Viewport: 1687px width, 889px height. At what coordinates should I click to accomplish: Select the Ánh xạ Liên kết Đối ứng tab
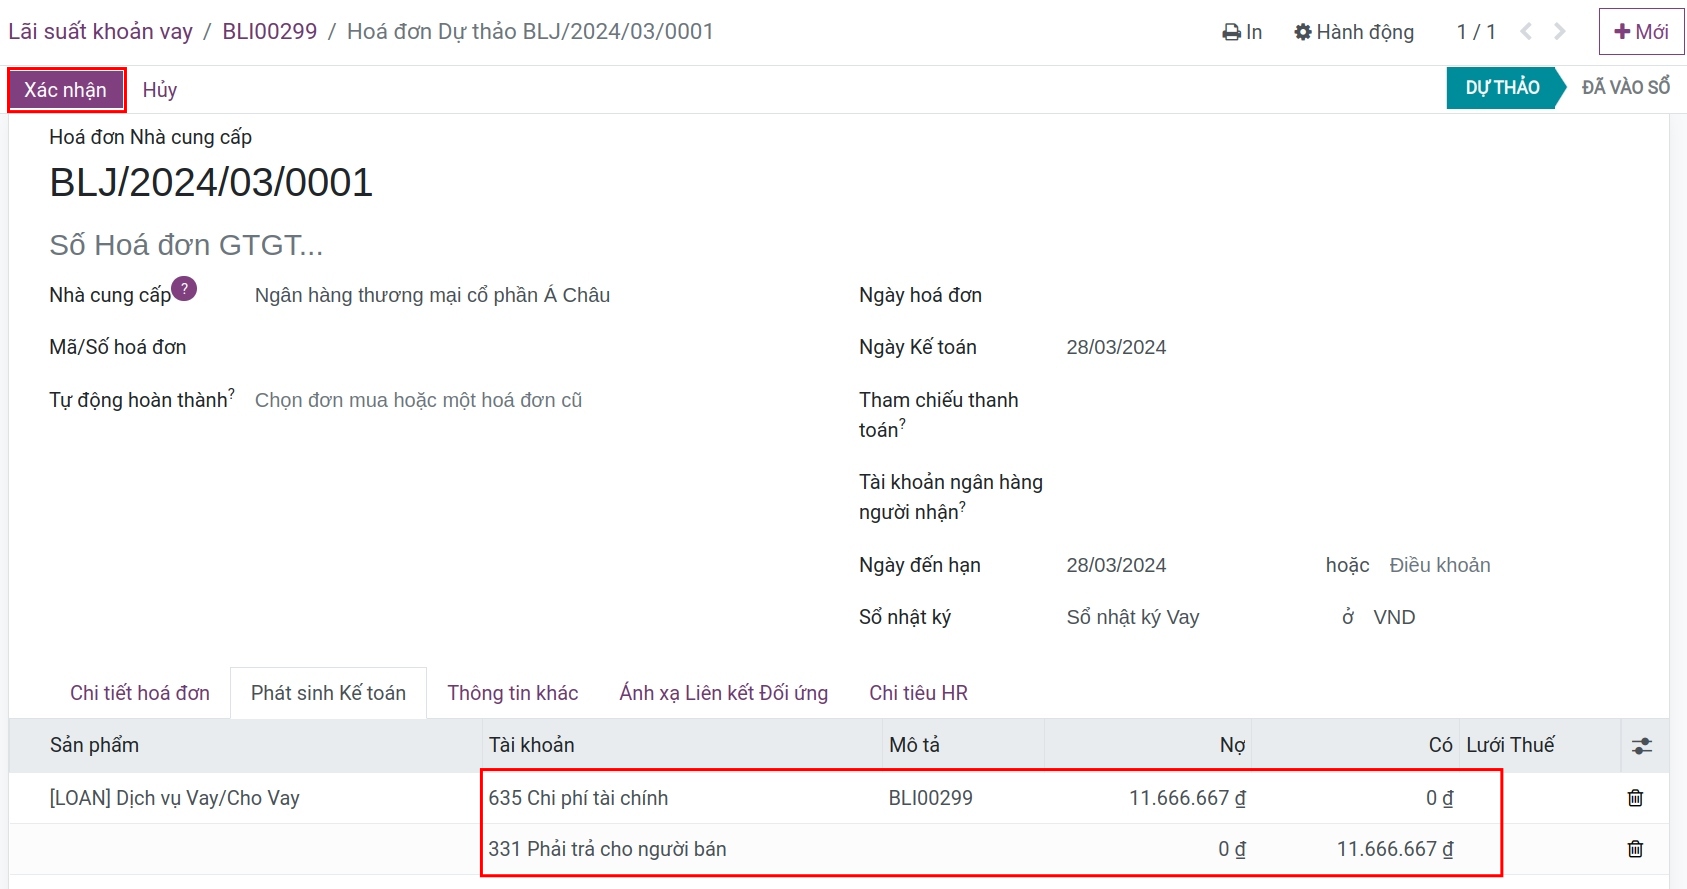(x=724, y=693)
